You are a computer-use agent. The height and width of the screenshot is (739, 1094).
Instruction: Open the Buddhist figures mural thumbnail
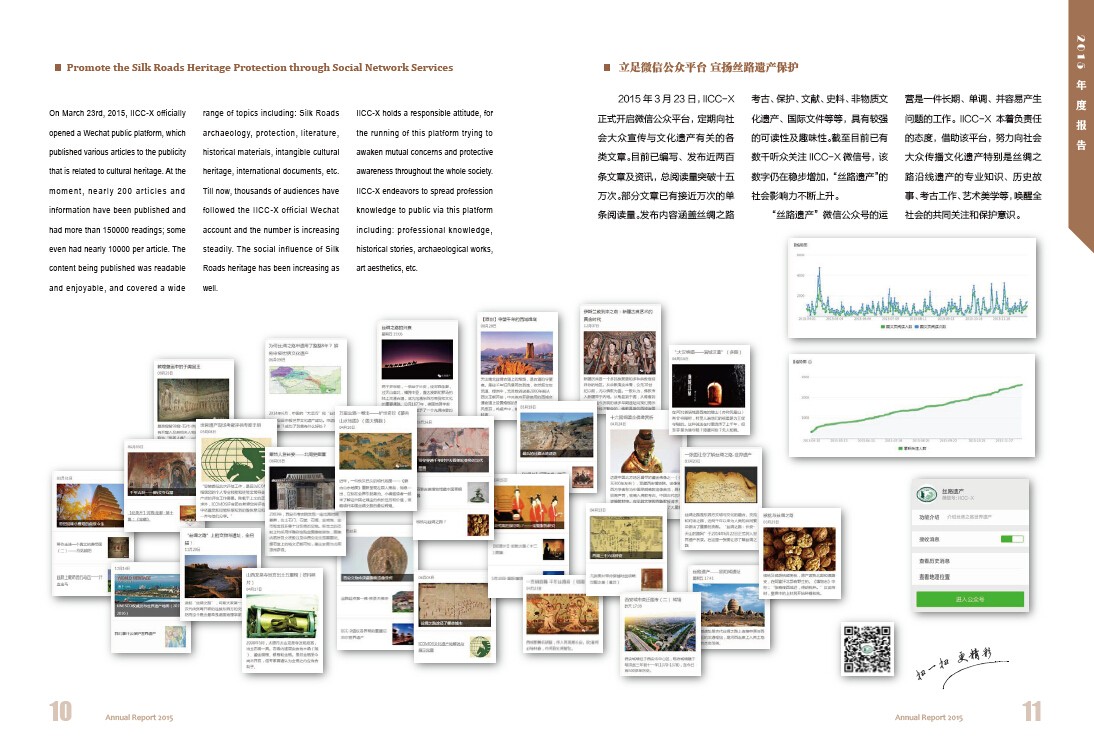620,352
